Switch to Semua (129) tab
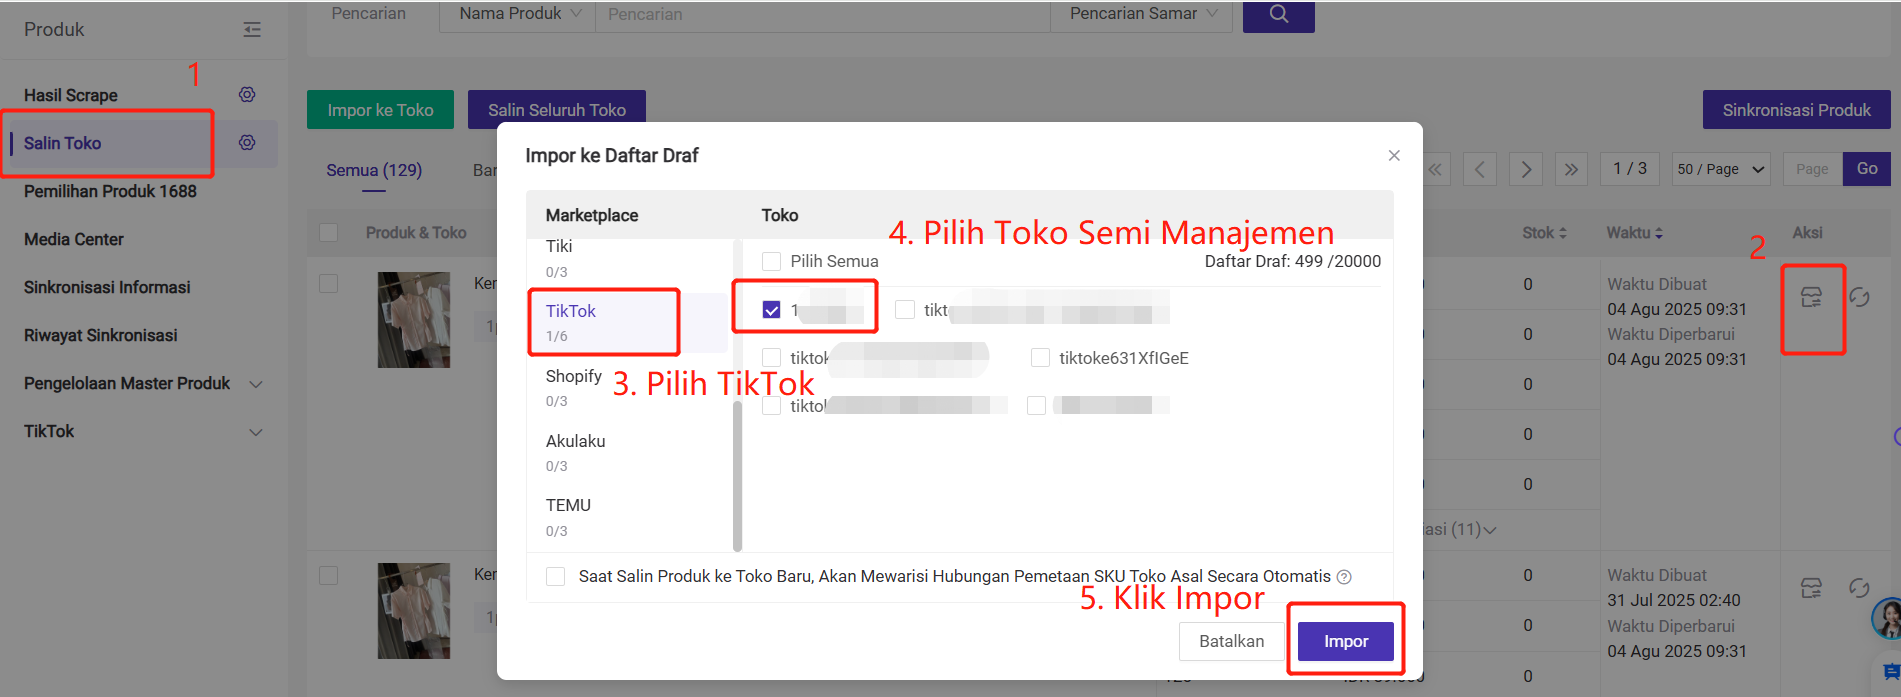The height and width of the screenshot is (697, 1901). (374, 170)
